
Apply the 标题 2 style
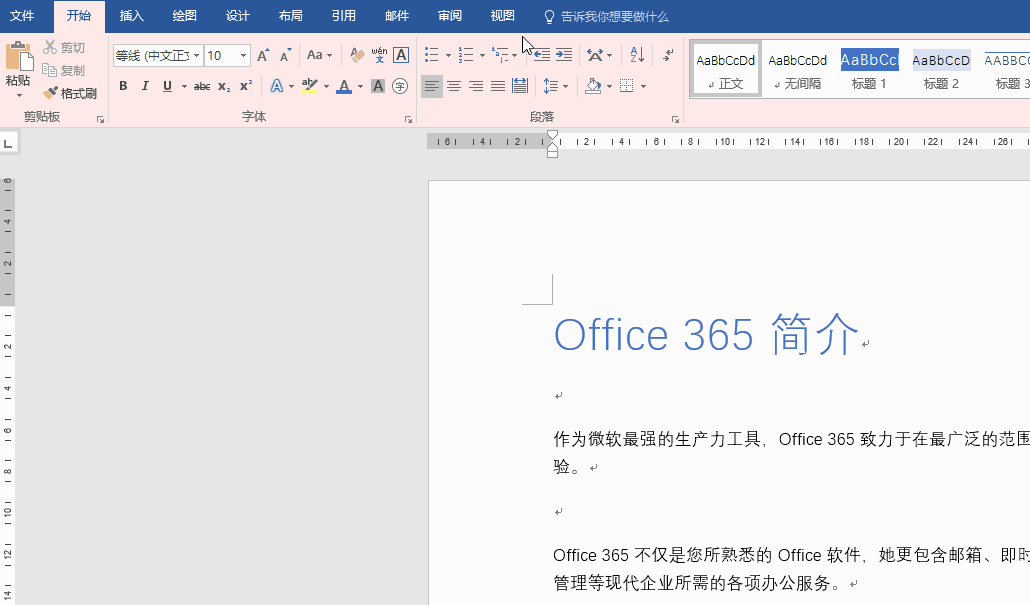click(941, 70)
